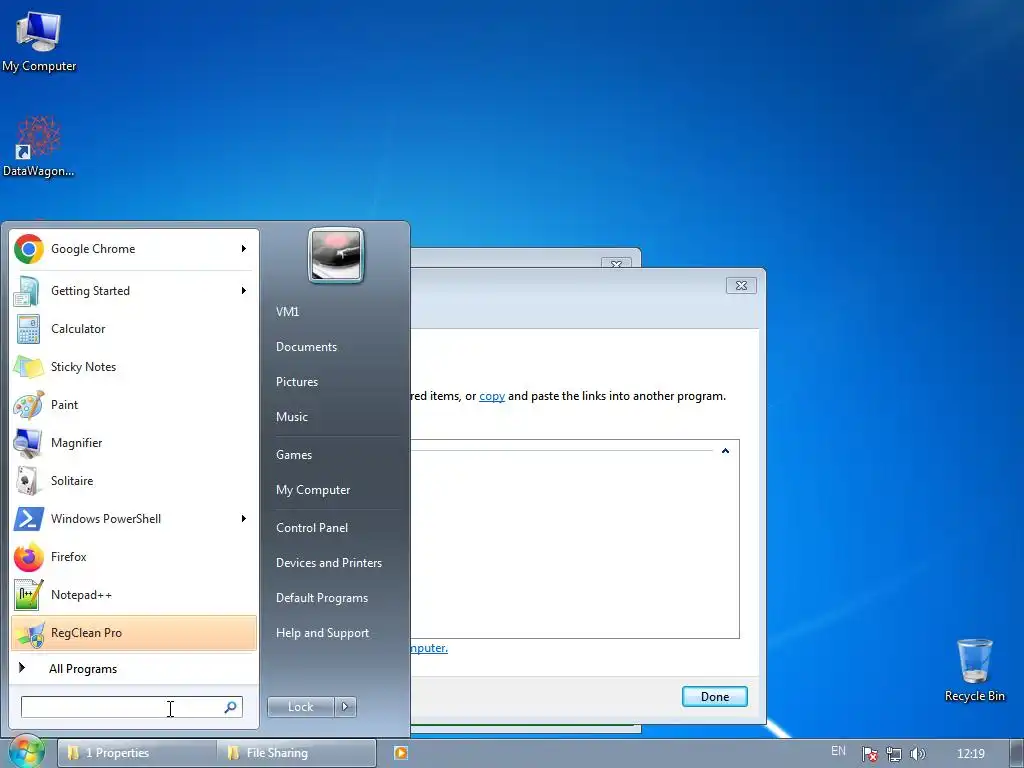The image size is (1024, 768).
Task: Click the Getting Started icon
Action: [x=27, y=291]
